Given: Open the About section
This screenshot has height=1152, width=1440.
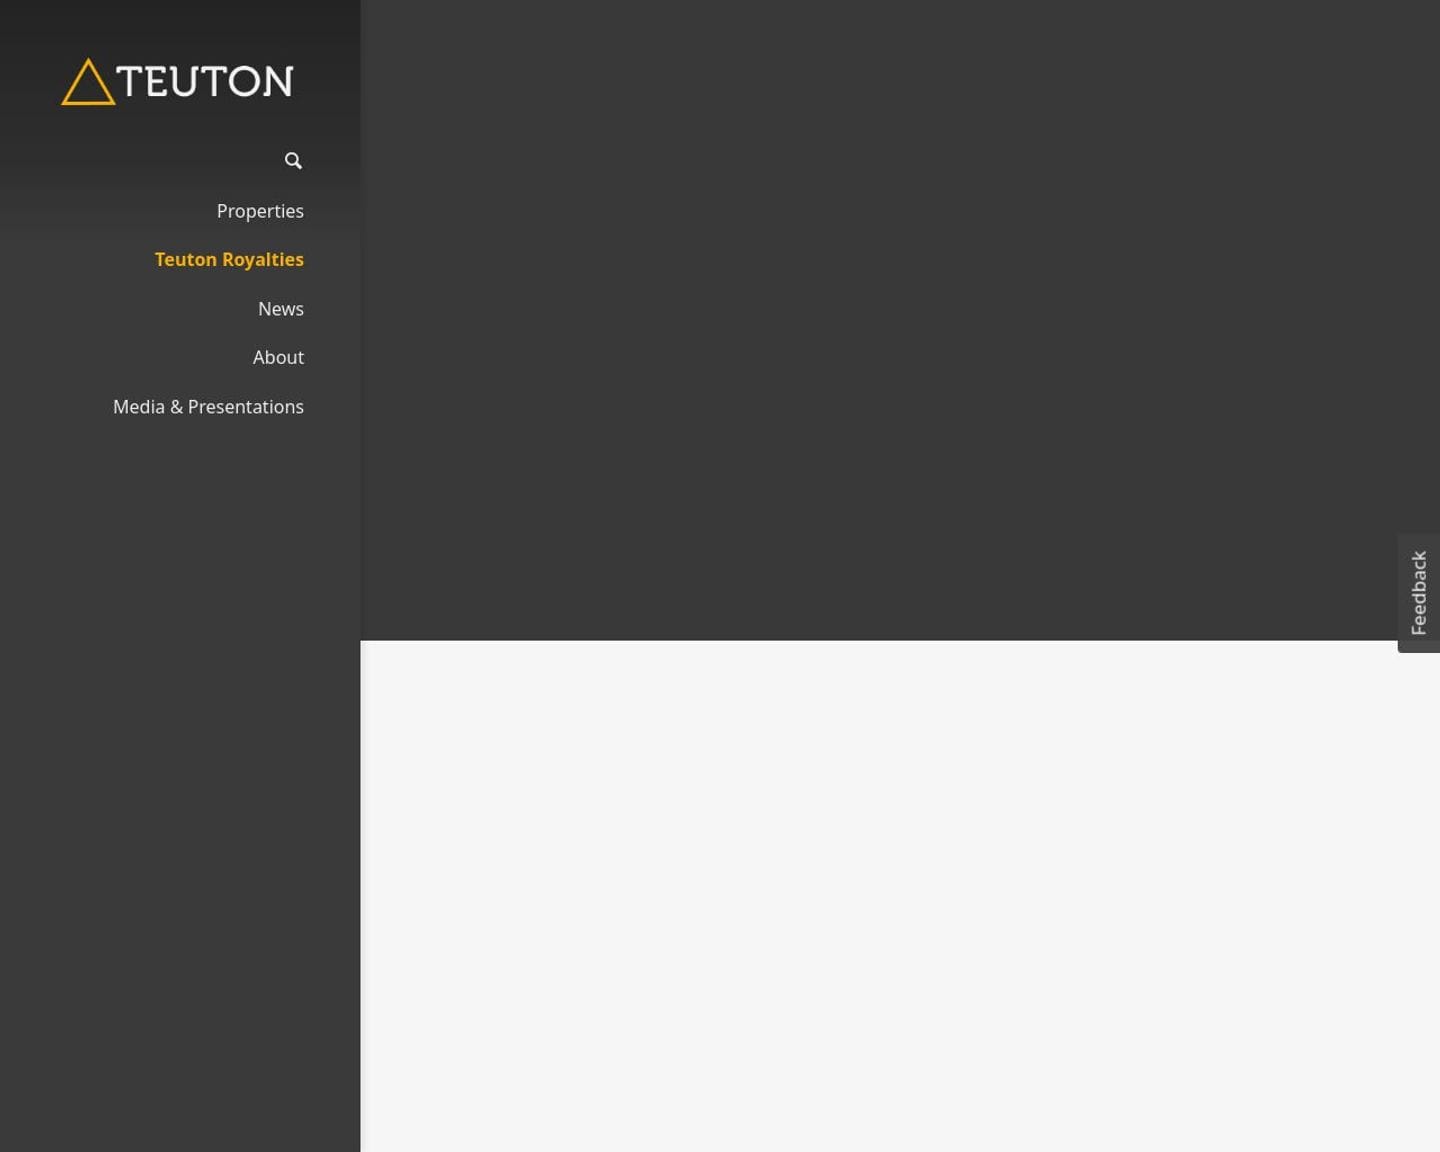Looking at the screenshot, I should click(x=278, y=358).
